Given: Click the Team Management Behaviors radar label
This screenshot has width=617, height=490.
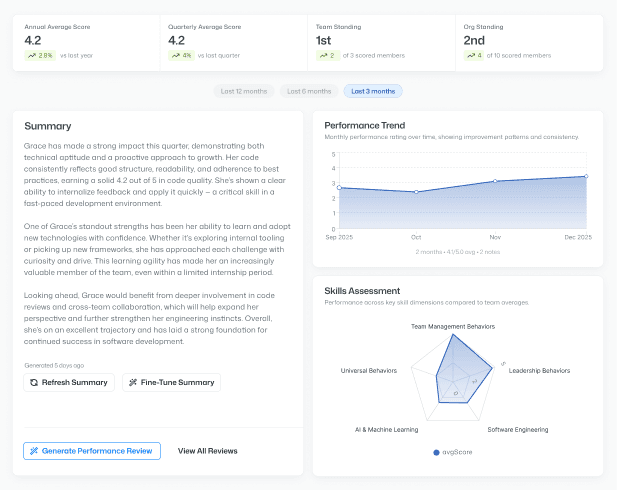Looking at the screenshot, I should click(454, 326).
